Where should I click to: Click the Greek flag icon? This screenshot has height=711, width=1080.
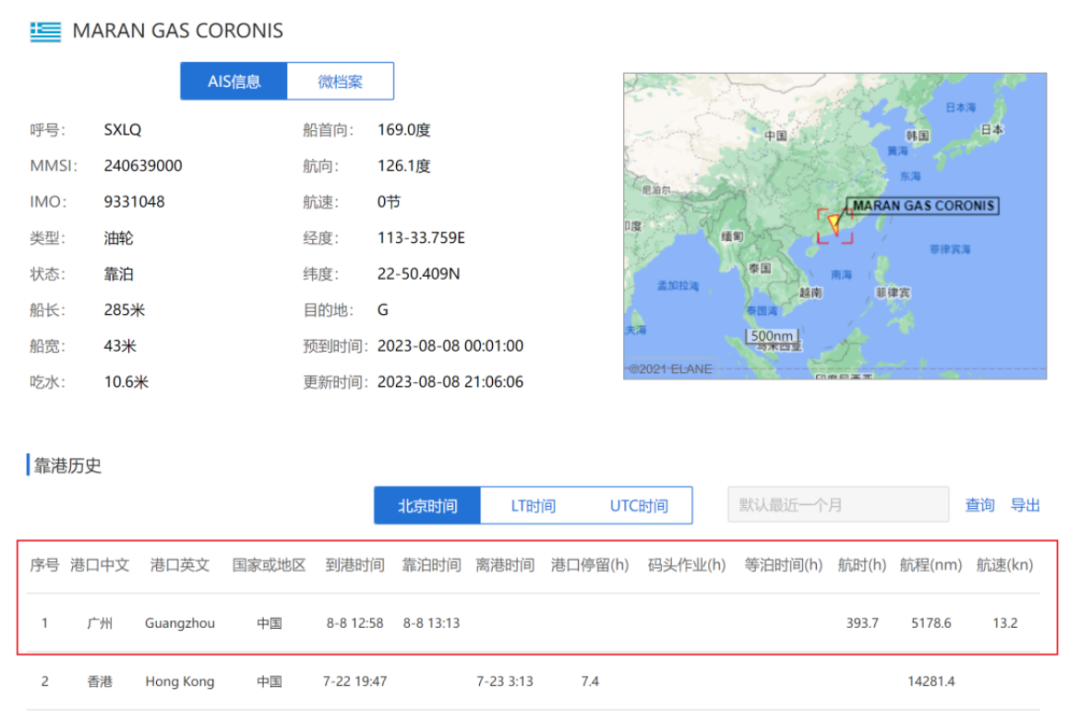45,31
